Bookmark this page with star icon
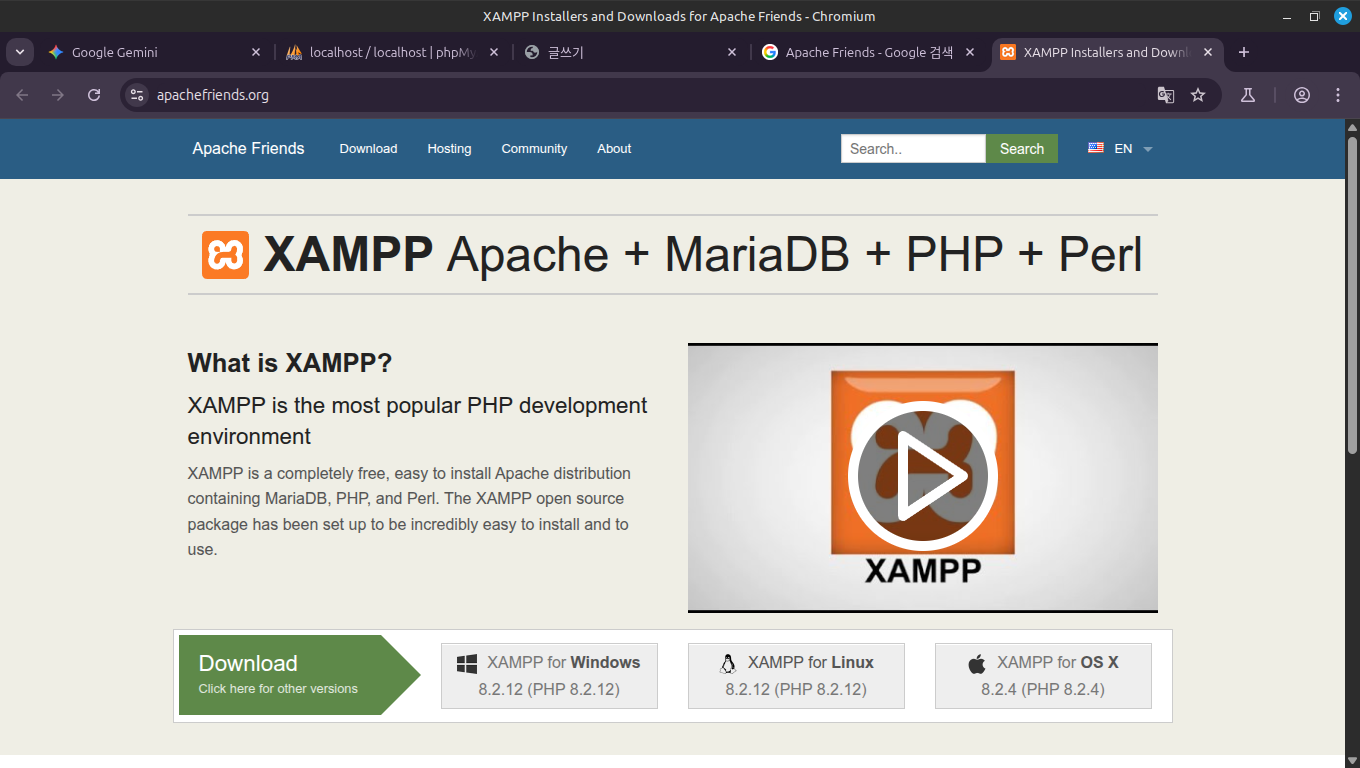Viewport: 1360px width, 768px height. click(x=1198, y=95)
